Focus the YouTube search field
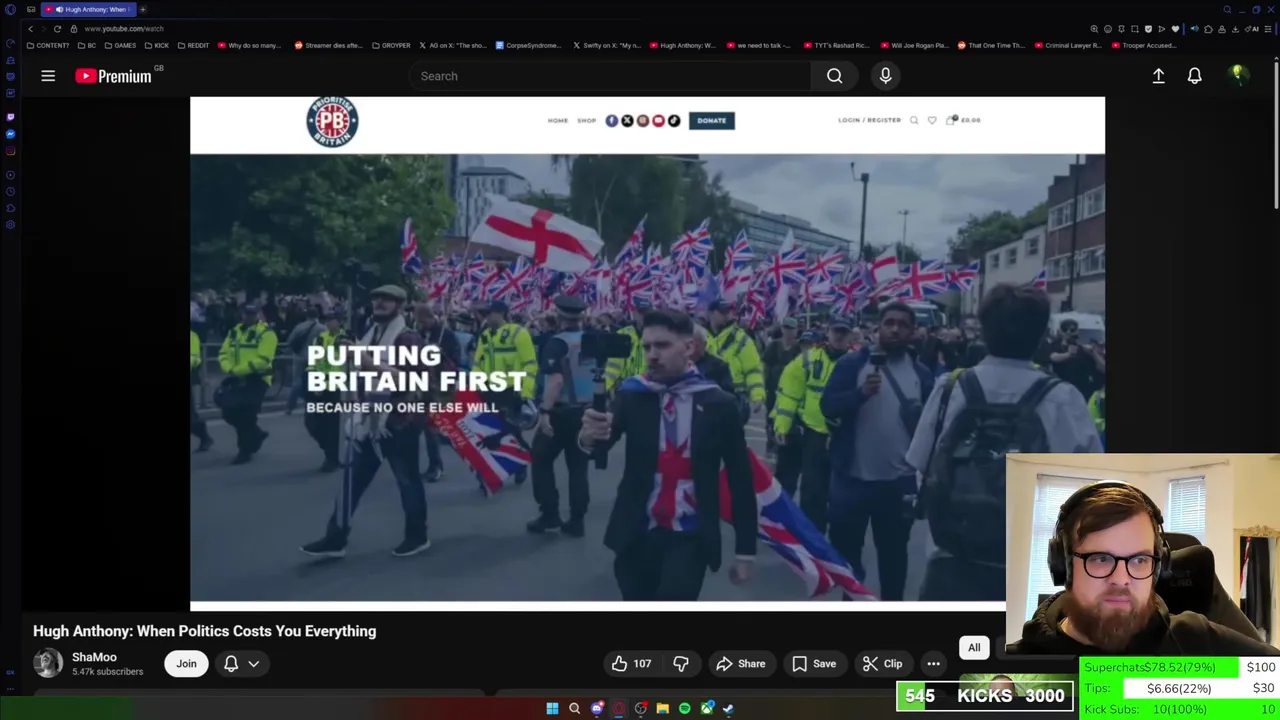Viewport: 1280px width, 720px height. [x=610, y=76]
